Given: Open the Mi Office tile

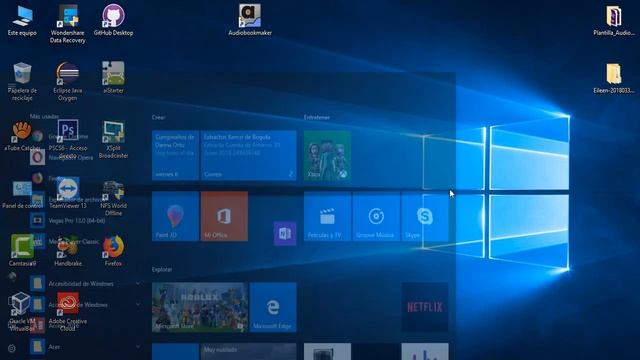Looking at the screenshot, I should tap(224, 216).
